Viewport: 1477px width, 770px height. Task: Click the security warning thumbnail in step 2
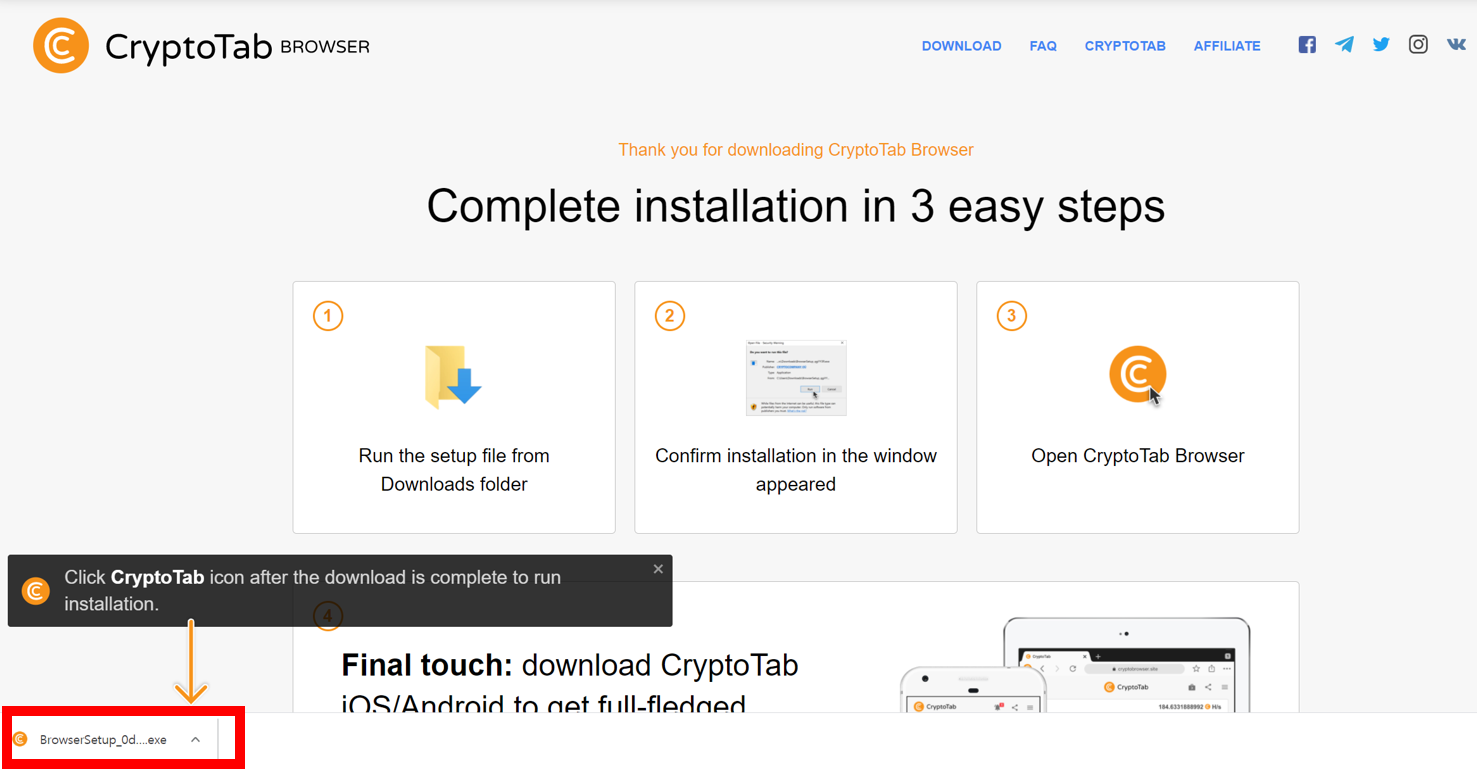[x=796, y=377]
